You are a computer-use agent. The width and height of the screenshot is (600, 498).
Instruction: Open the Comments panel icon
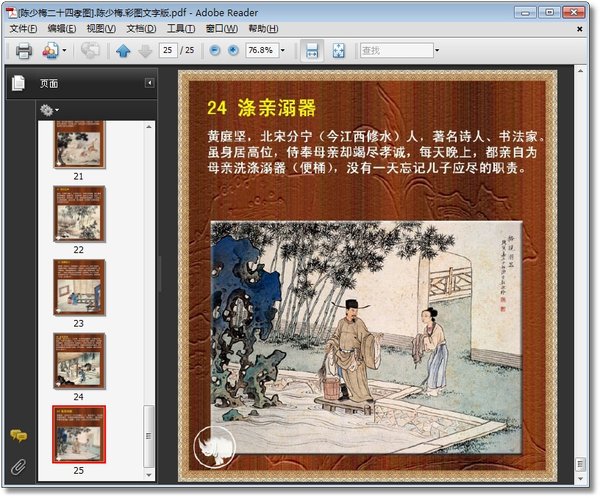coord(17,435)
